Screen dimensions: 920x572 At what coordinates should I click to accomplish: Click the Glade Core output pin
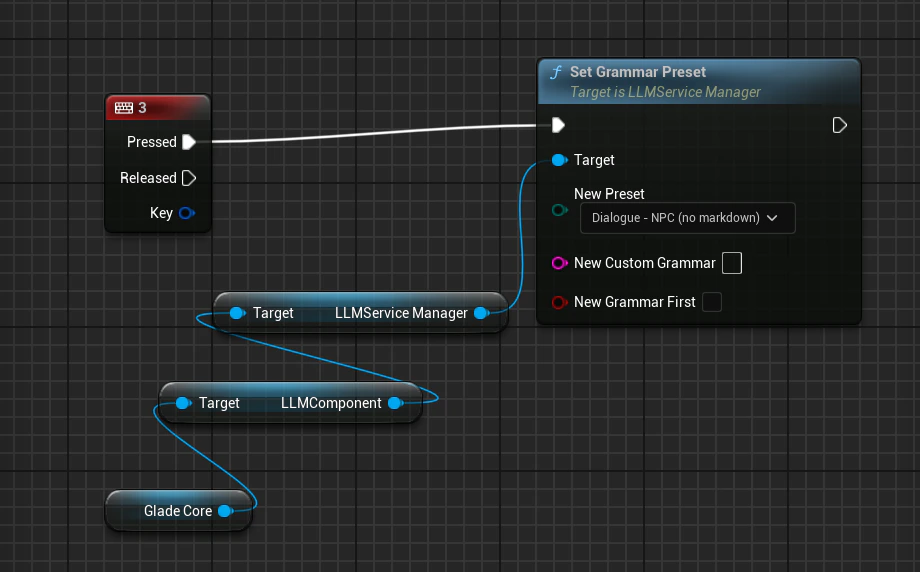point(225,511)
